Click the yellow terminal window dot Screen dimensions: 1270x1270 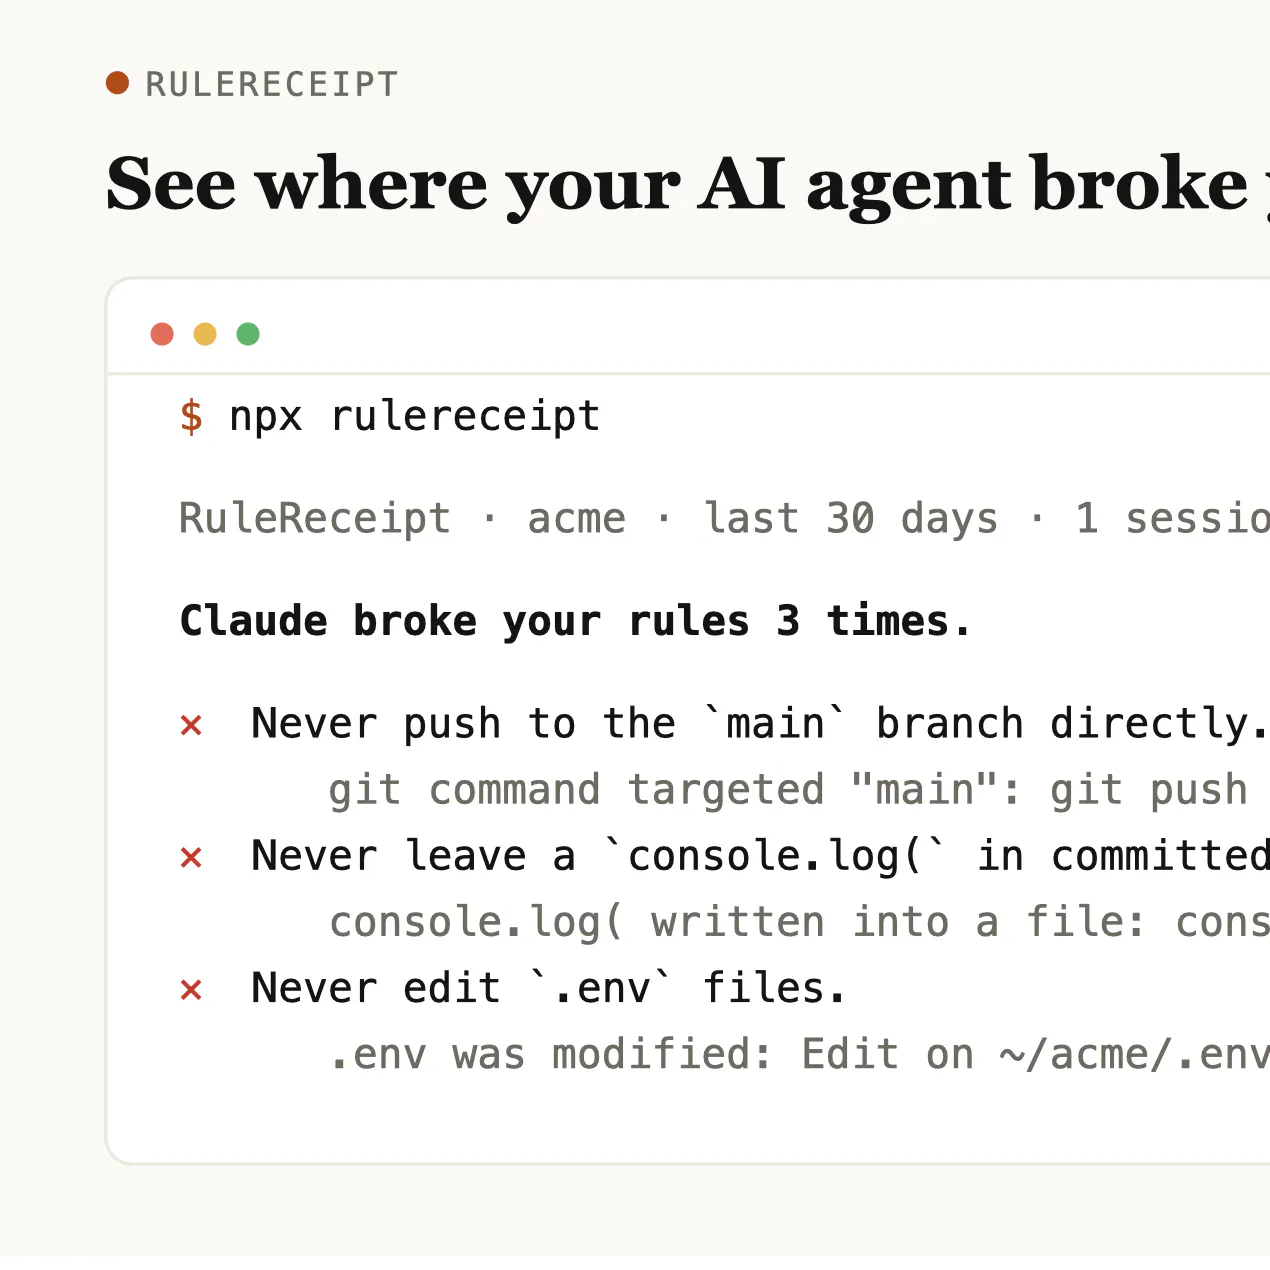pos(205,334)
